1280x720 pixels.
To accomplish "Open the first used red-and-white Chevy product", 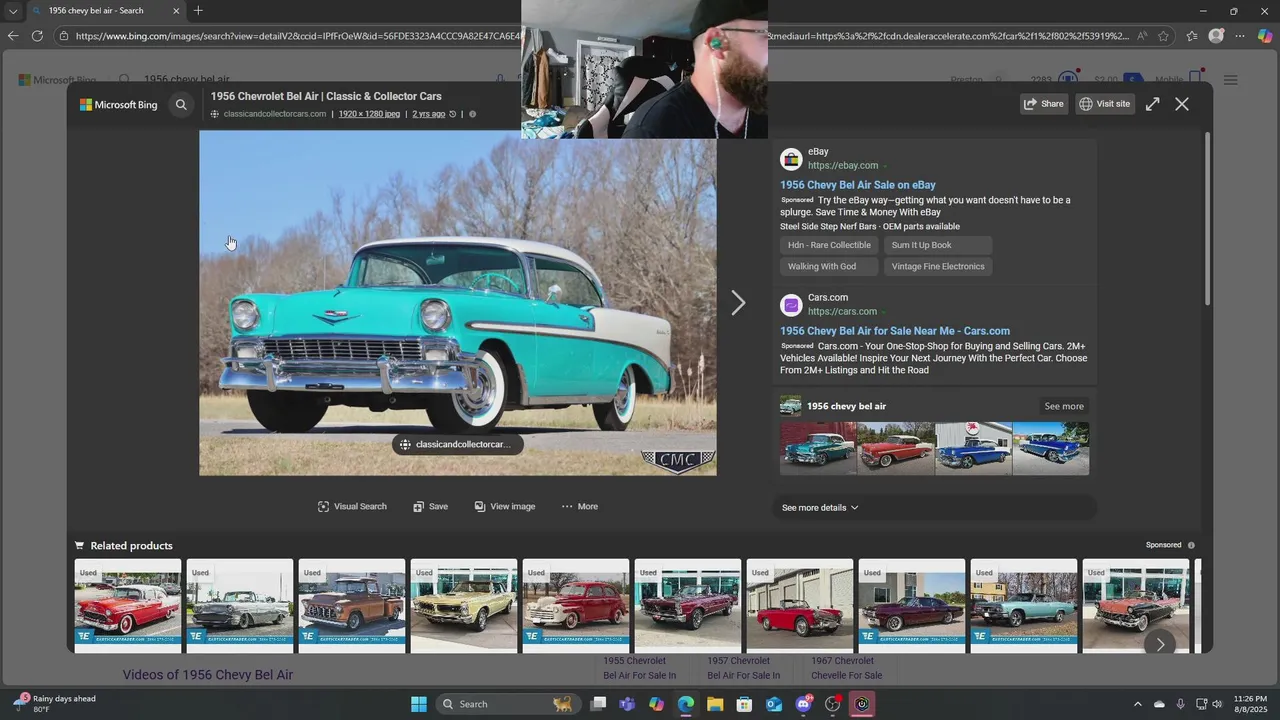I will pyautogui.click(x=128, y=606).
